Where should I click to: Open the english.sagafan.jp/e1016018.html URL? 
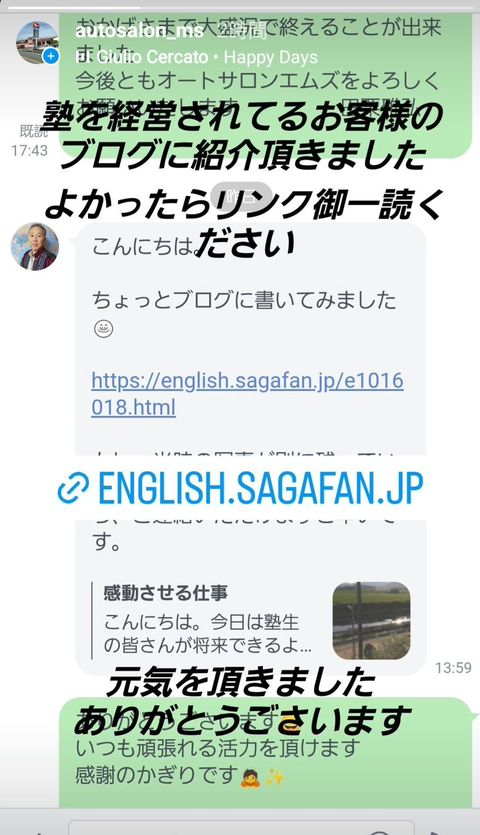tap(247, 394)
